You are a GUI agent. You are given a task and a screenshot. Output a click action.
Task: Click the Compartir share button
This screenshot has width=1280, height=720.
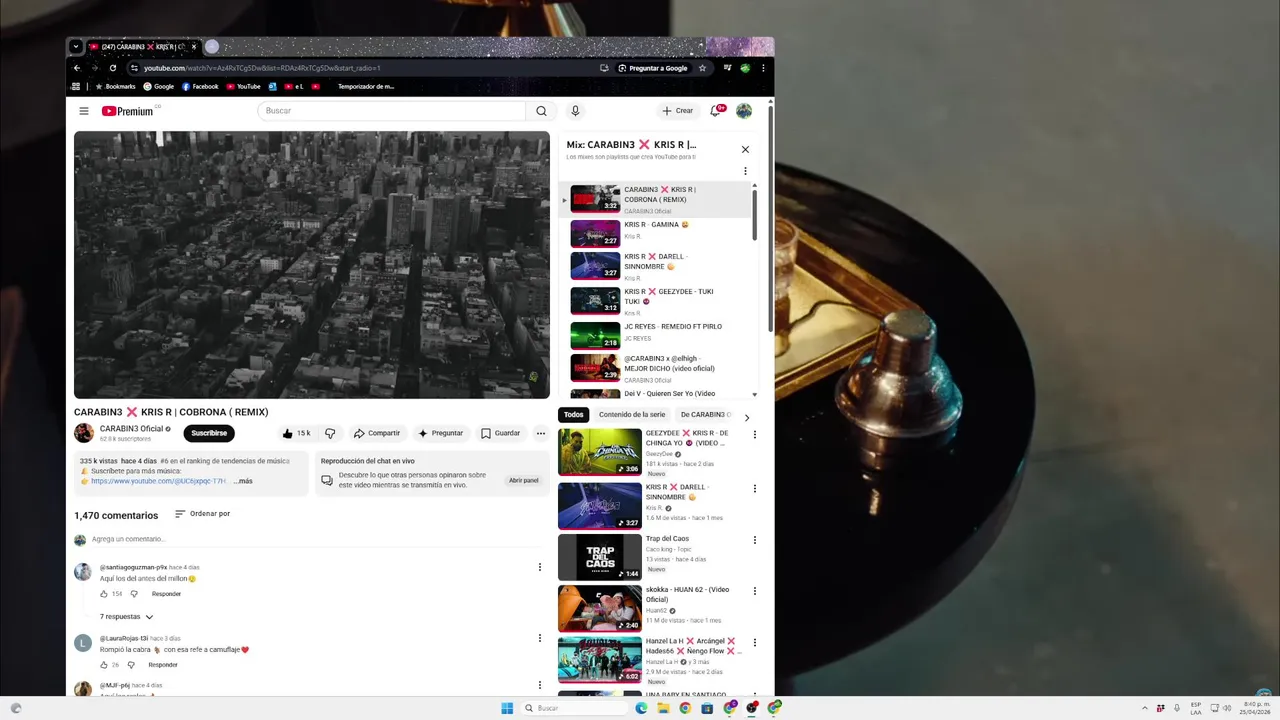click(377, 433)
